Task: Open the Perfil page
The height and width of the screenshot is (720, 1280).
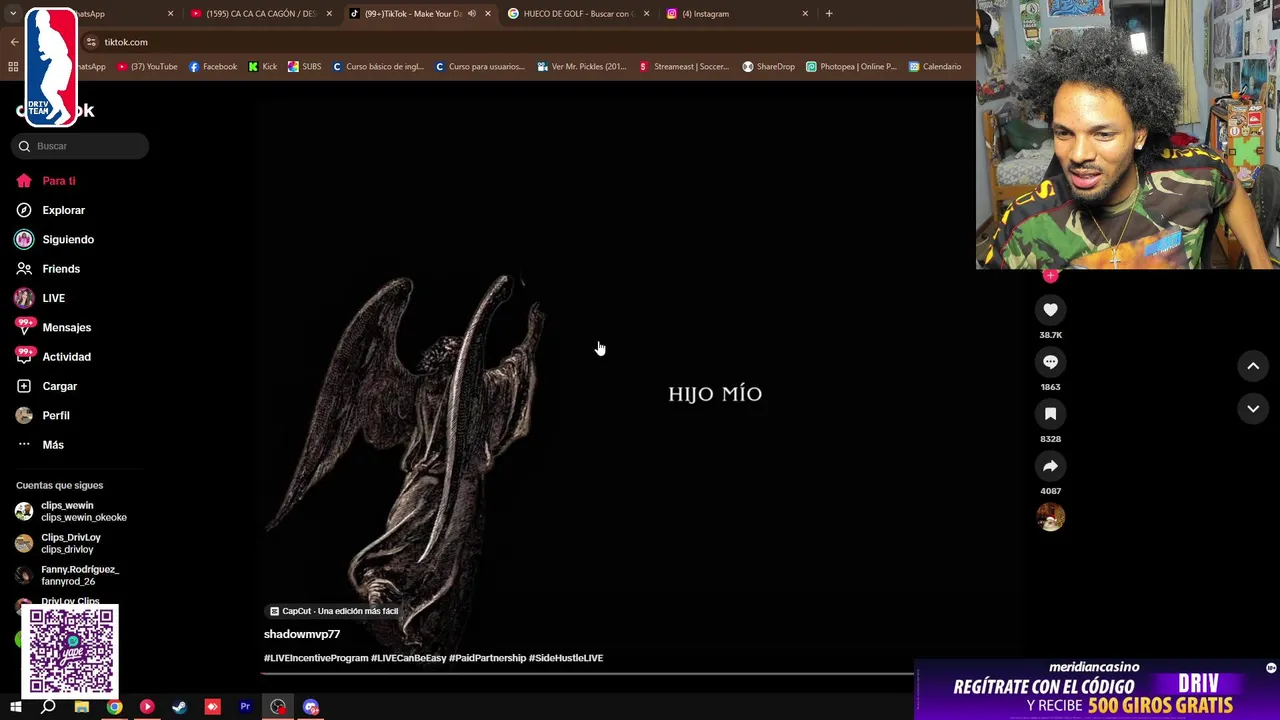Action: [55, 415]
